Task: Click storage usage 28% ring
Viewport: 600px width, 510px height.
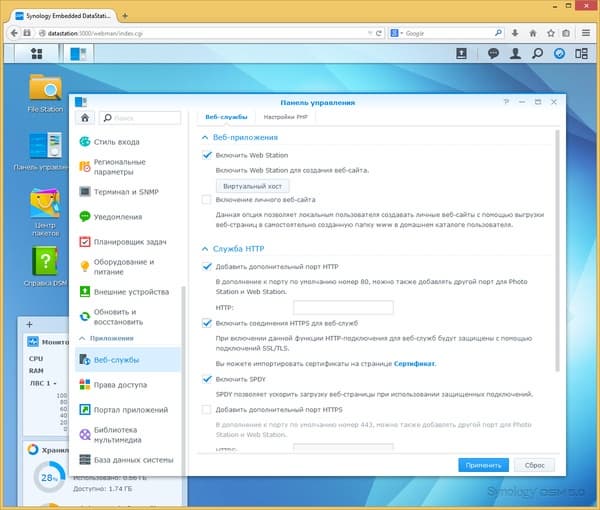Action: (49, 477)
